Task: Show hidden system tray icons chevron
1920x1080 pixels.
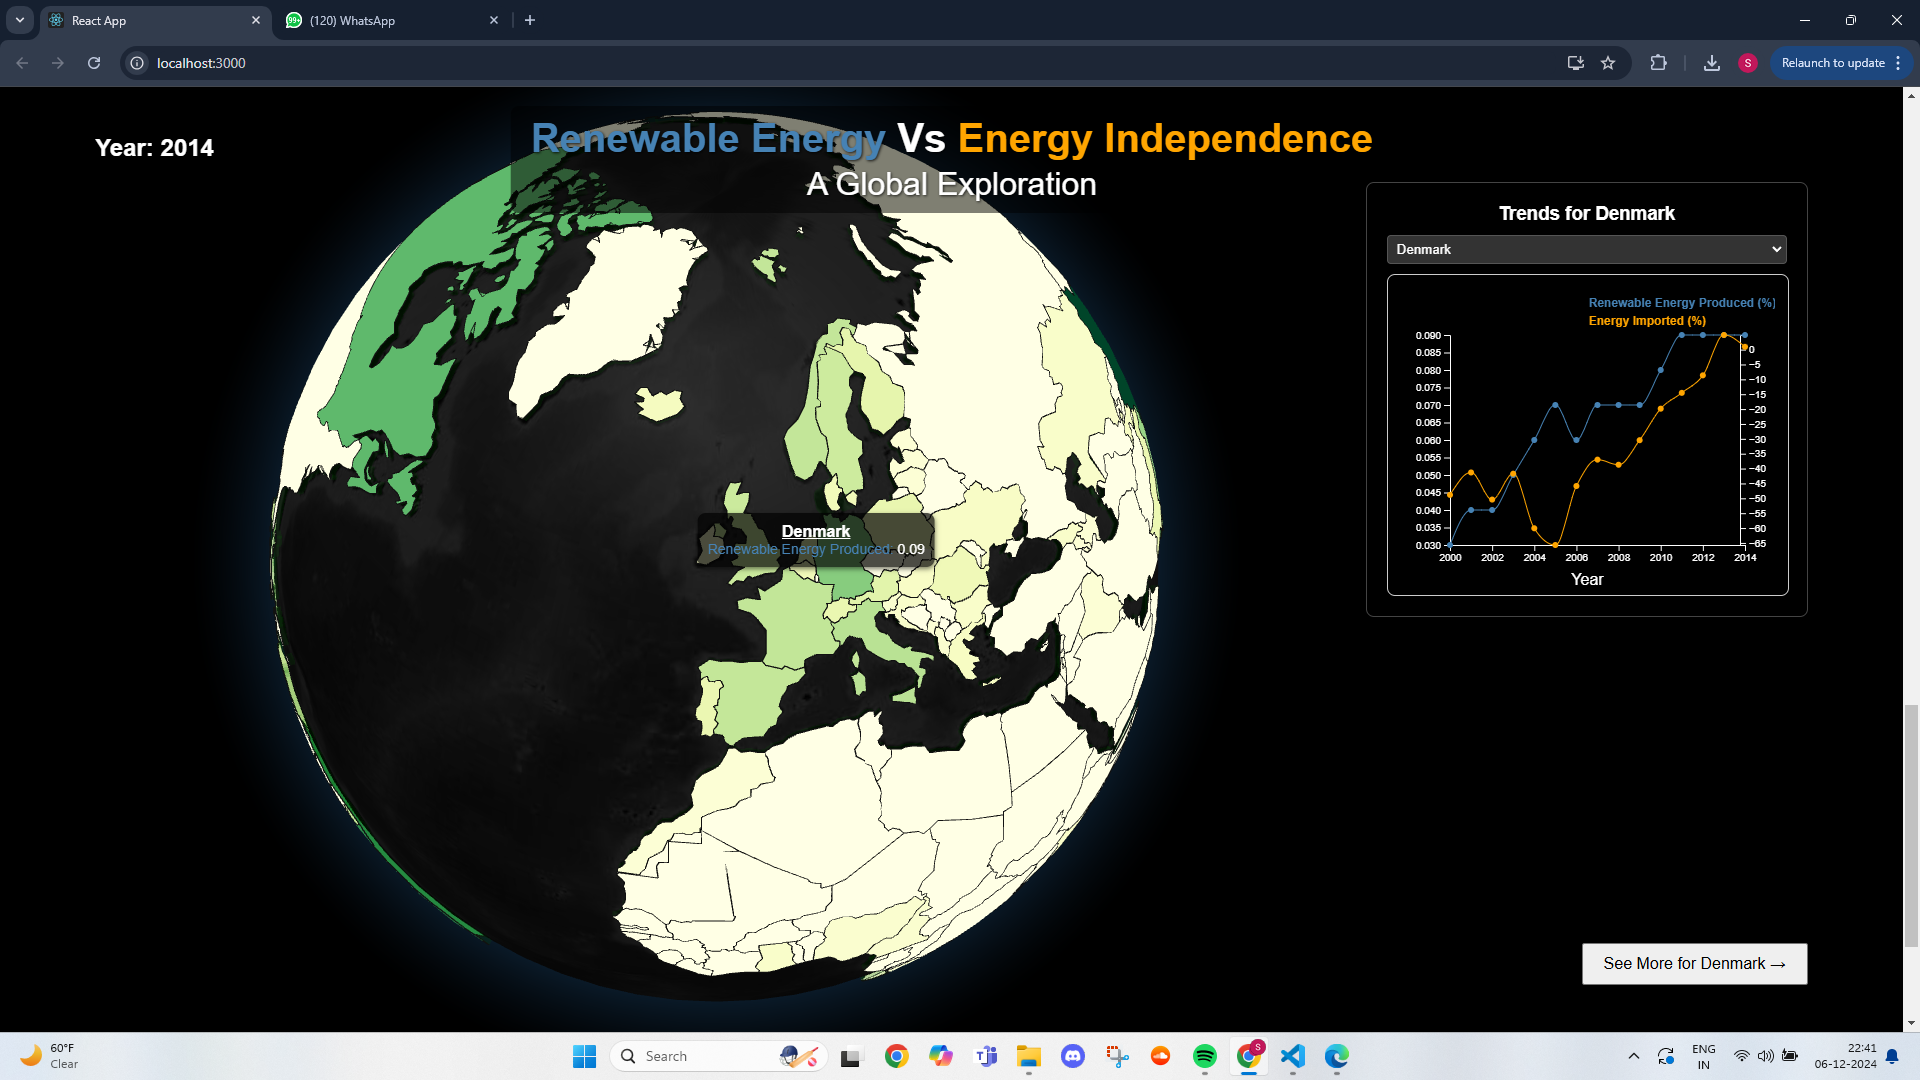Action: [x=1634, y=1056]
